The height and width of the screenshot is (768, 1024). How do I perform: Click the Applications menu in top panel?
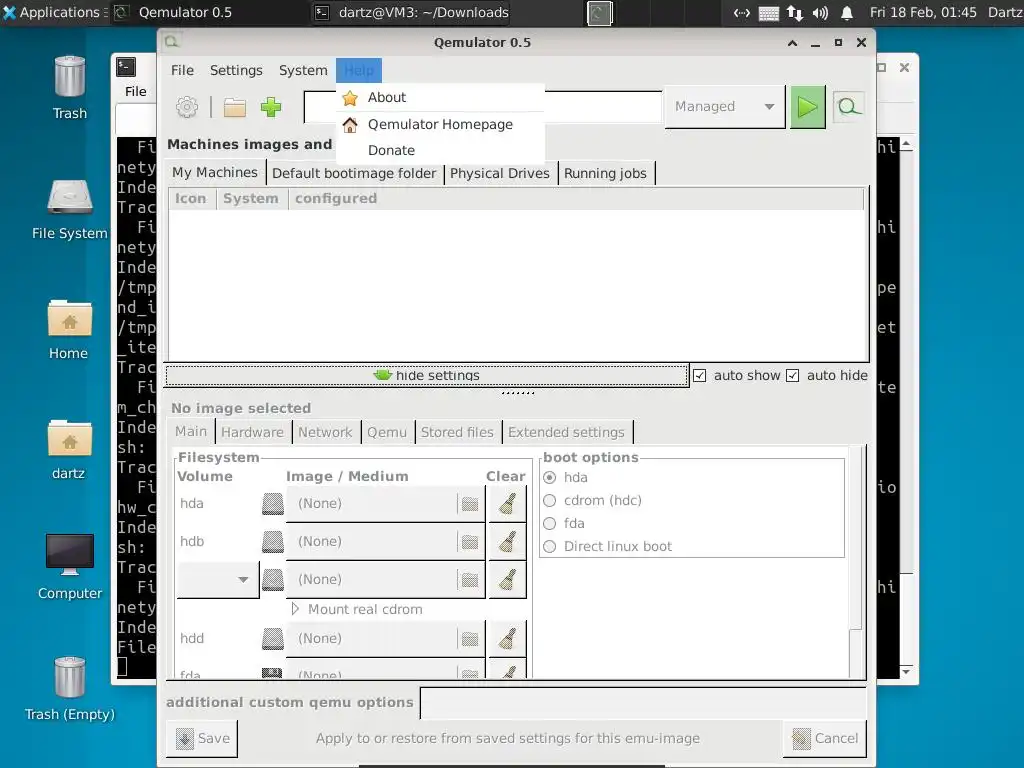point(54,12)
